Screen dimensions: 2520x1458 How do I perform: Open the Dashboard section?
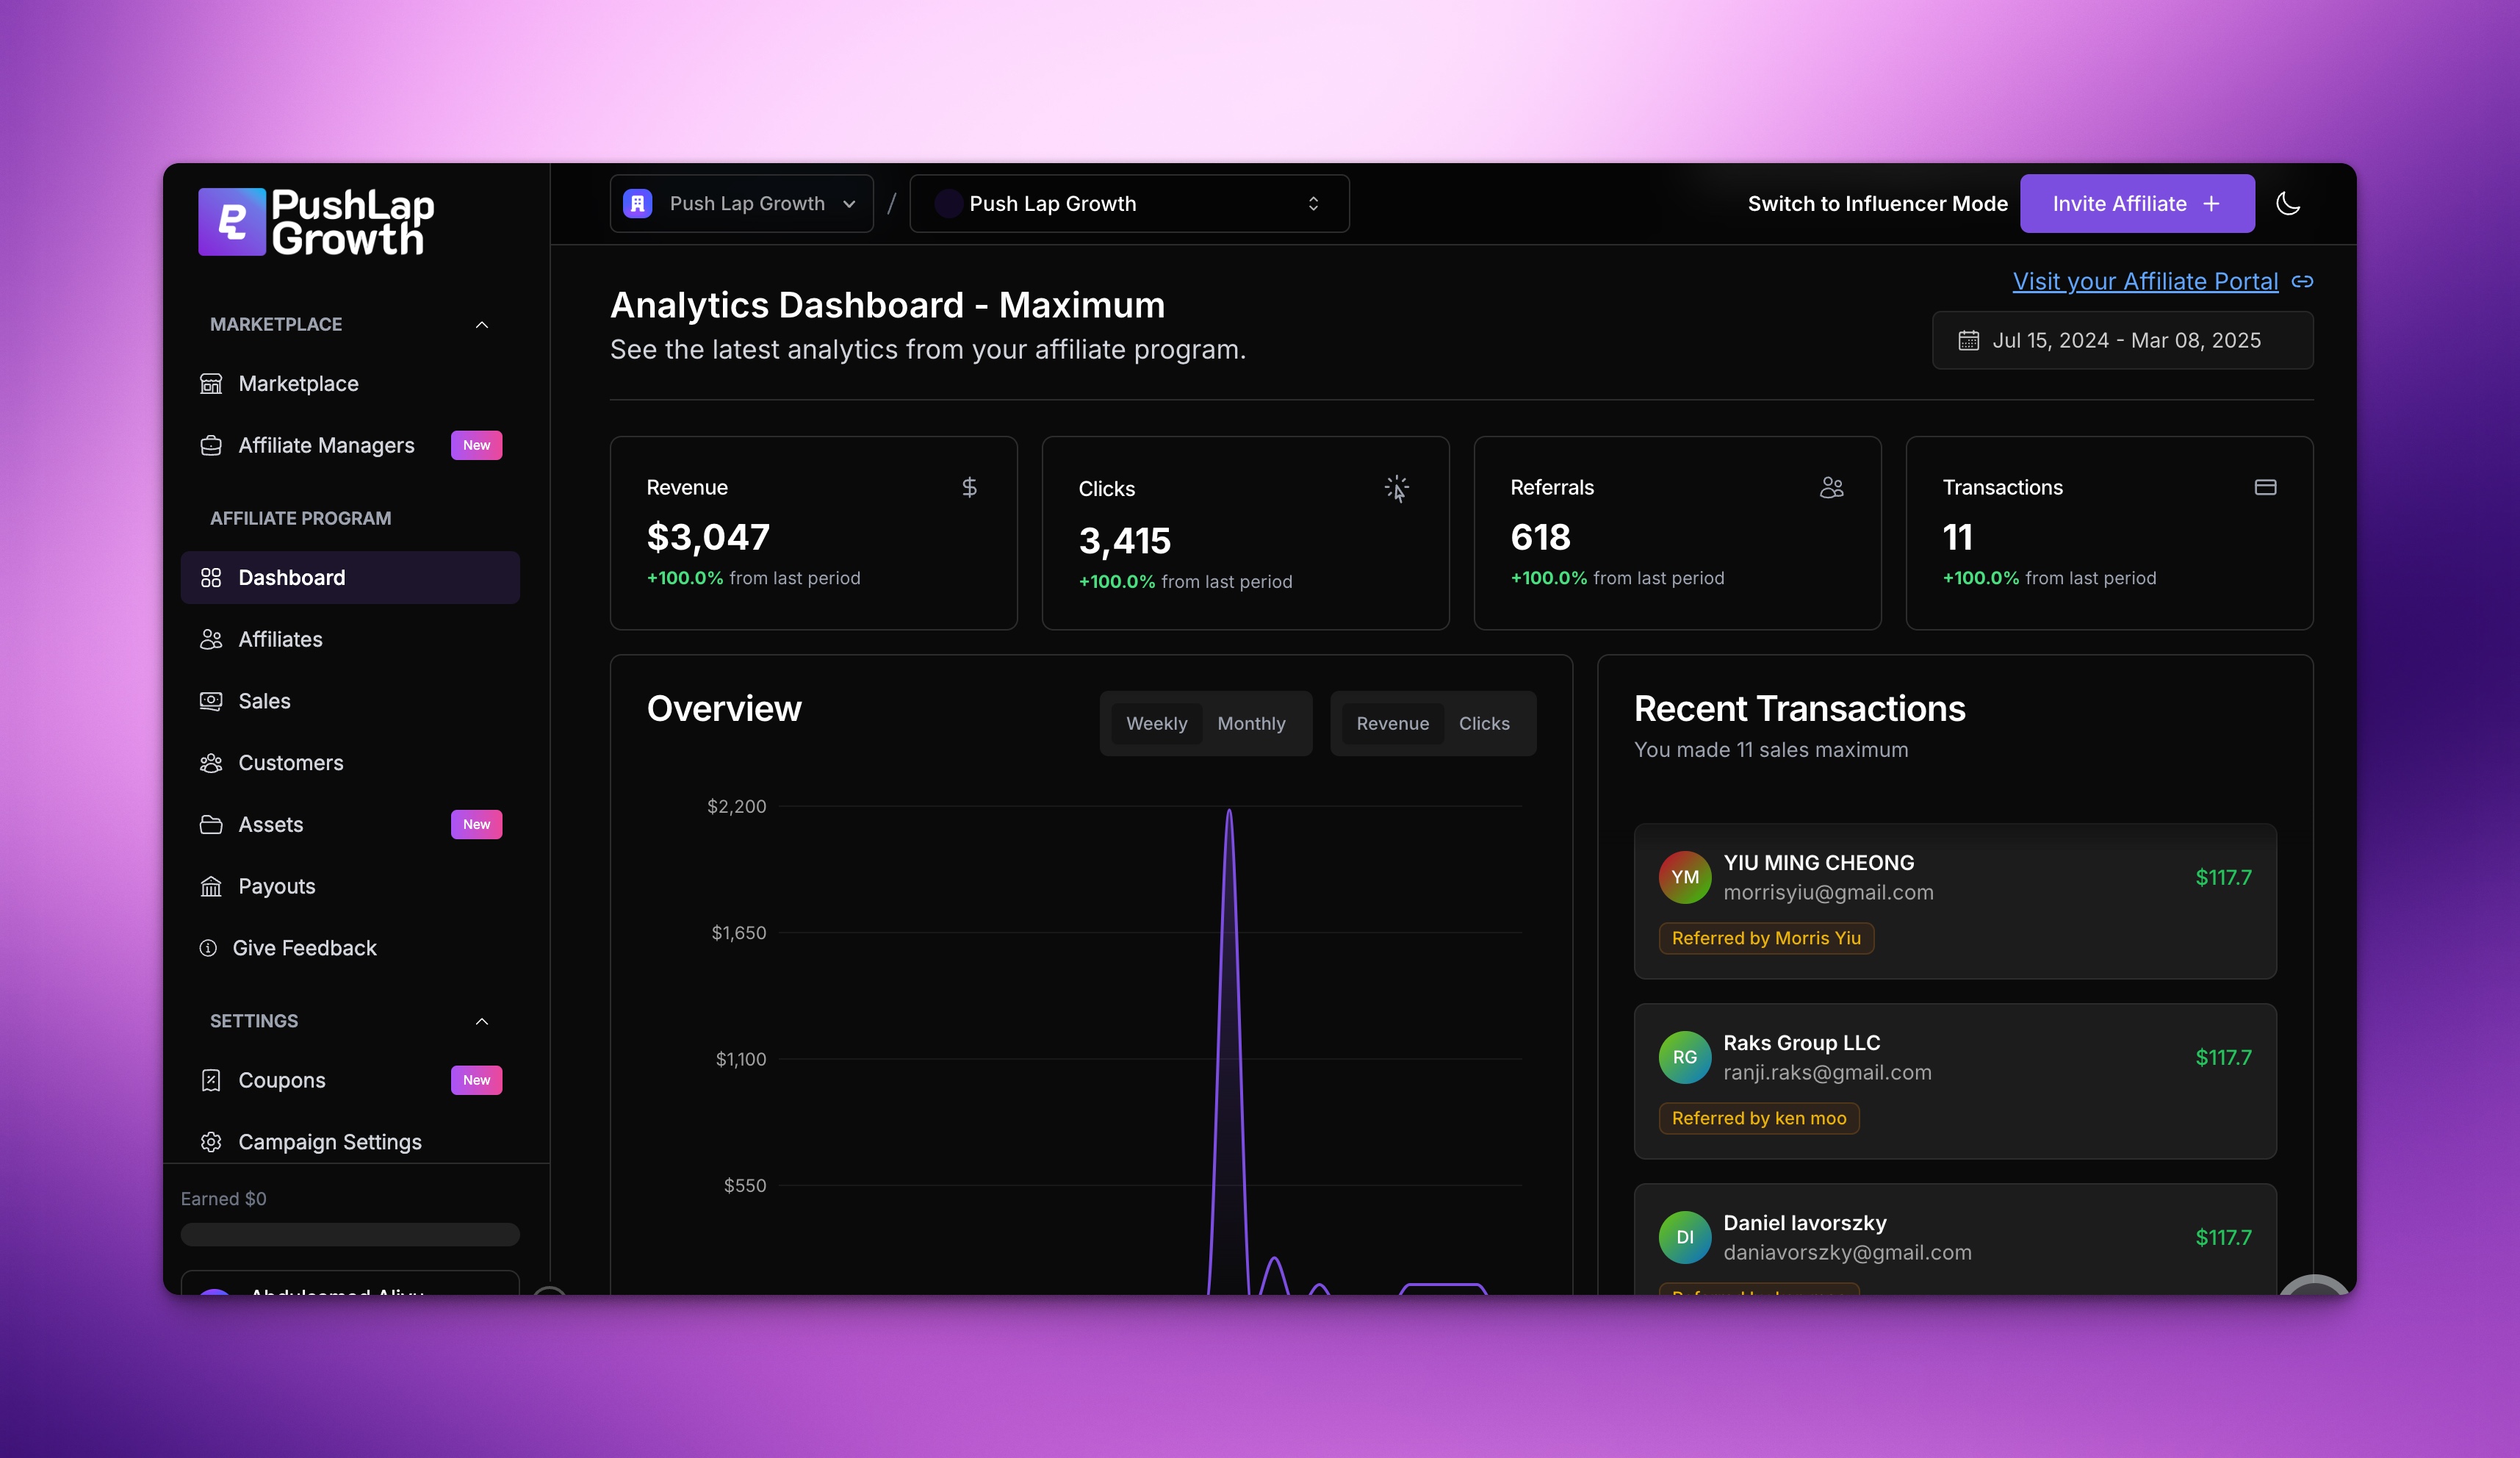tap(291, 577)
